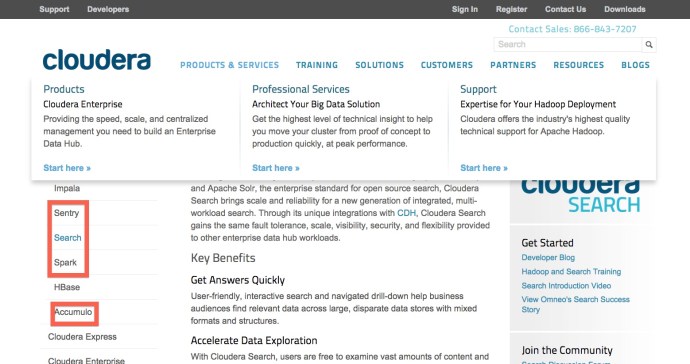Select Accumulo in the sidebar
690x364 pixels.
(x=73, y=312)
